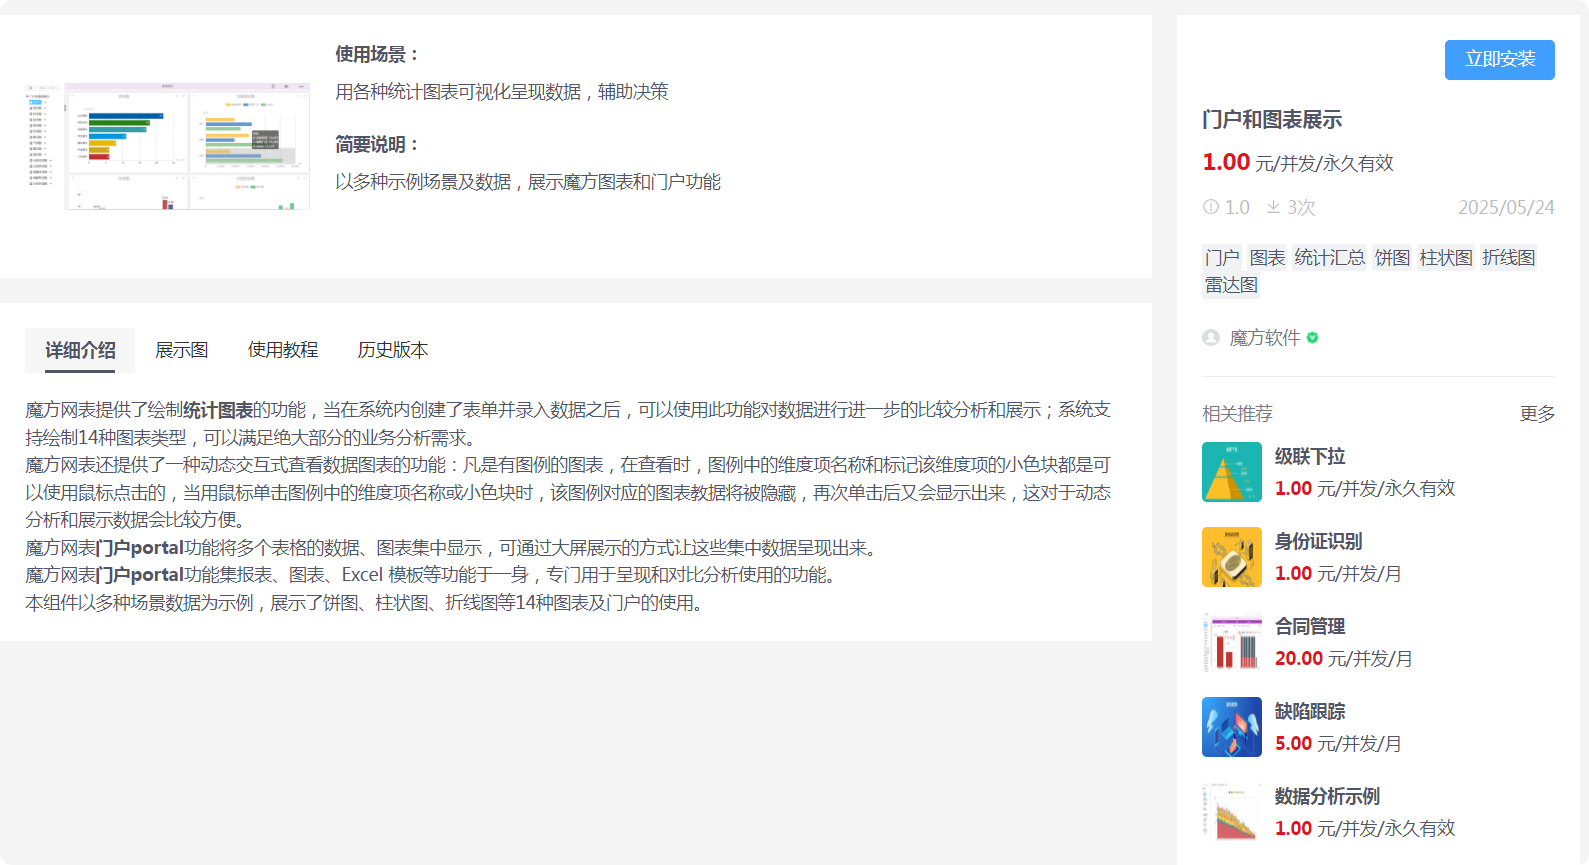
Task: Click the 级联下拉 title link
Action: 1310,457
